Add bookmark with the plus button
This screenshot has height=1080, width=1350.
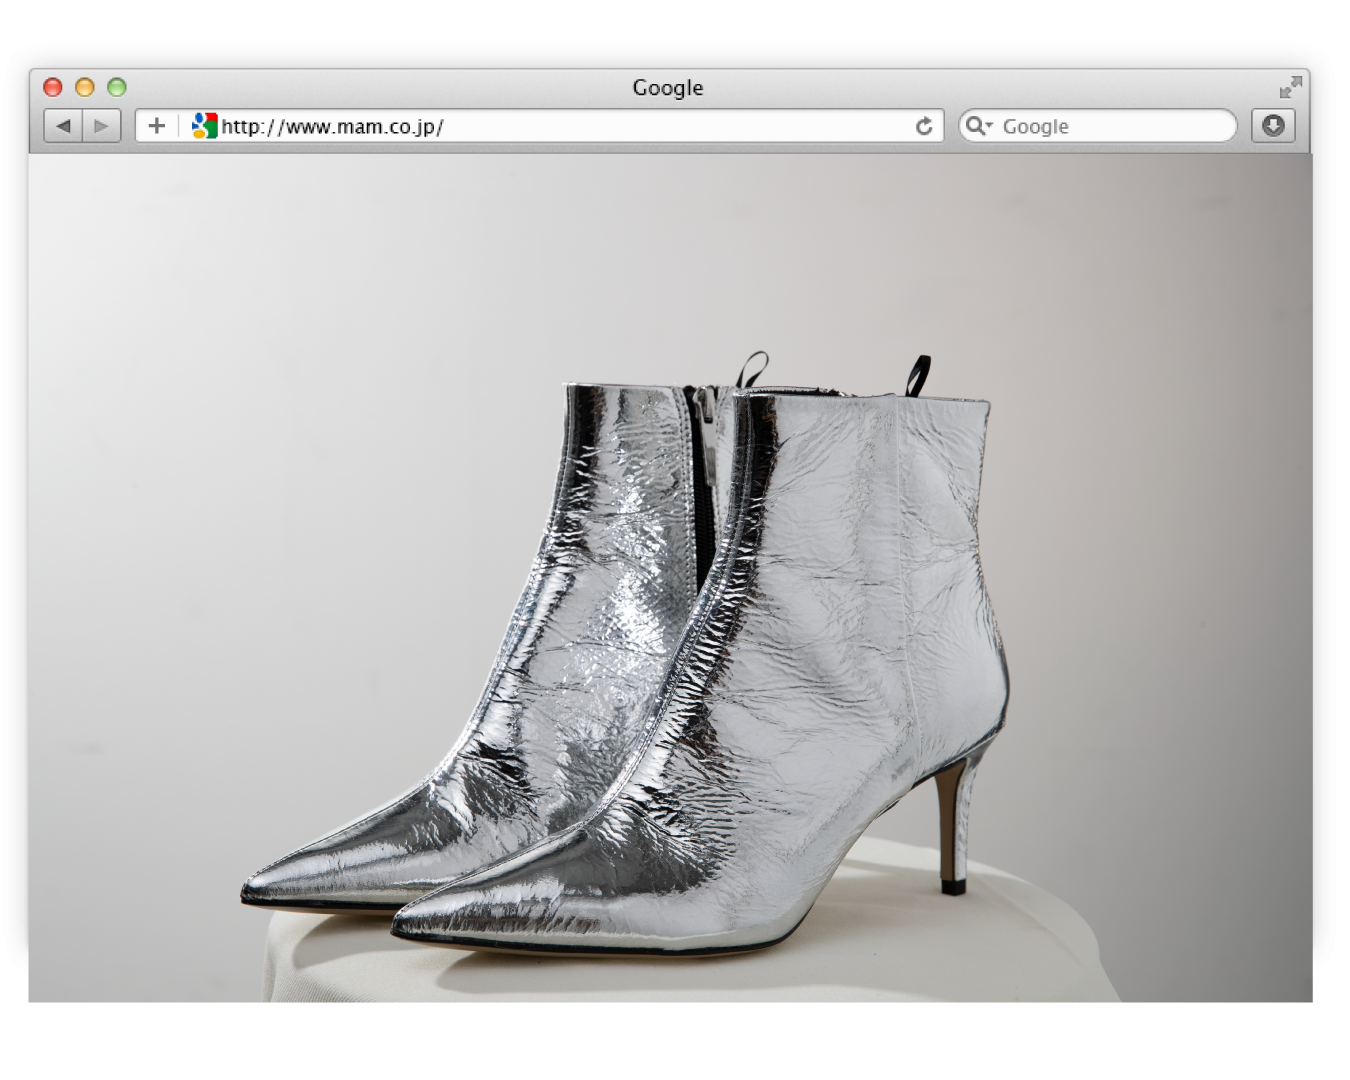point(156,126)
